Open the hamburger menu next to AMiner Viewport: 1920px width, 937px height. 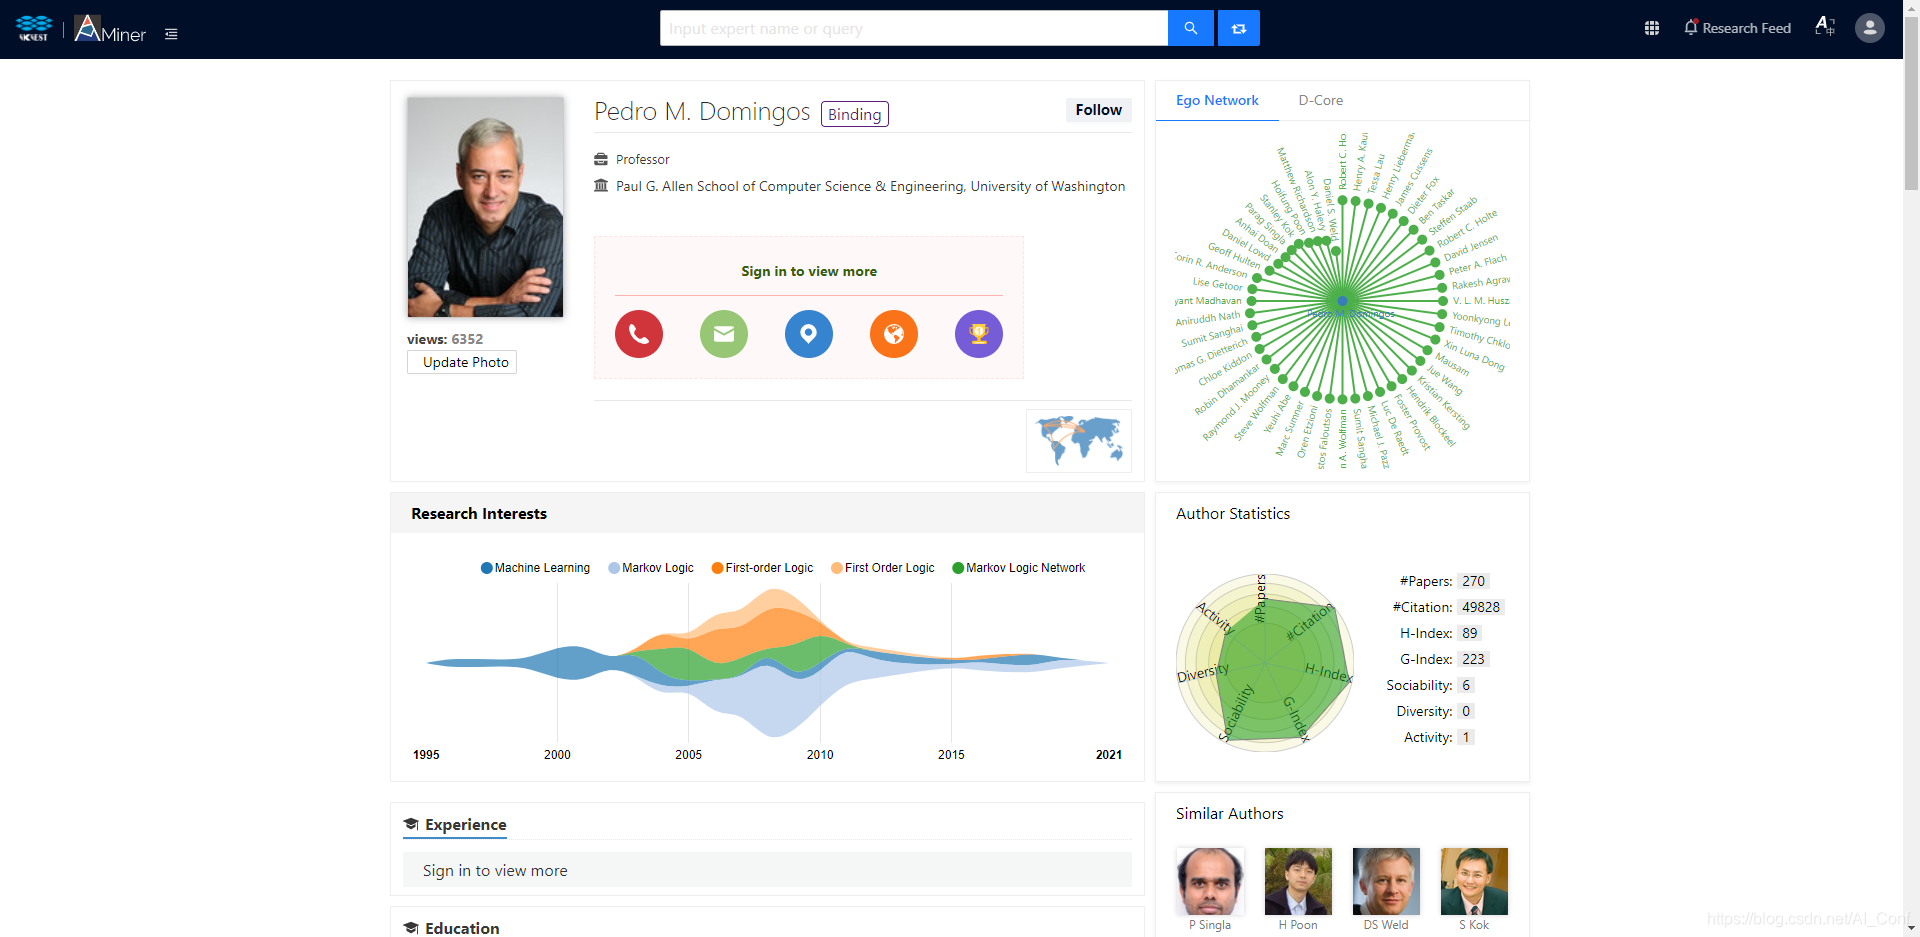point(171,34)
